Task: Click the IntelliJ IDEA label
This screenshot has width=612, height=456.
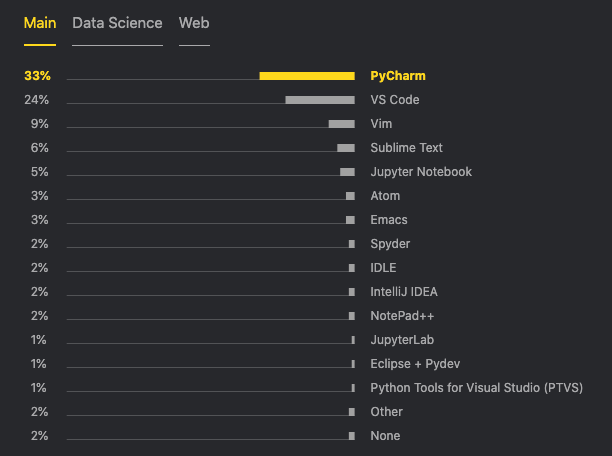Action: click(x=404, y=292)
